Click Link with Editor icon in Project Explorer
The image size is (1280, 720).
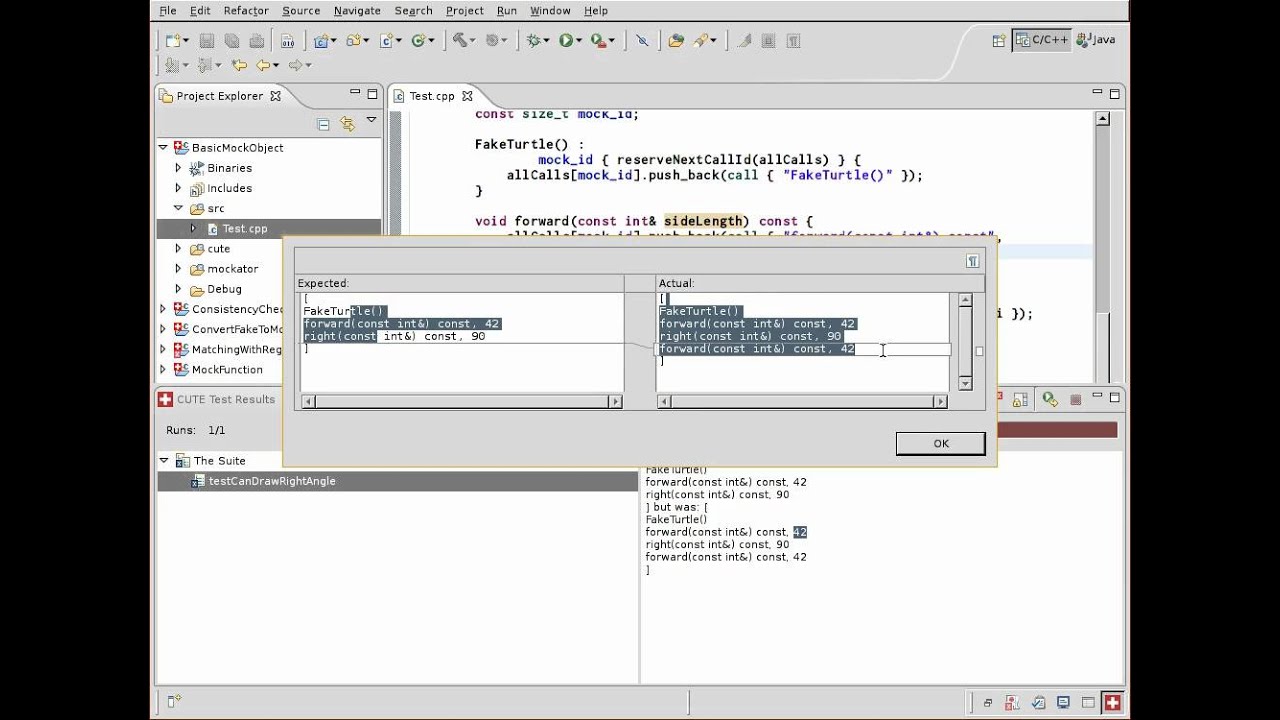click(347, 124)
